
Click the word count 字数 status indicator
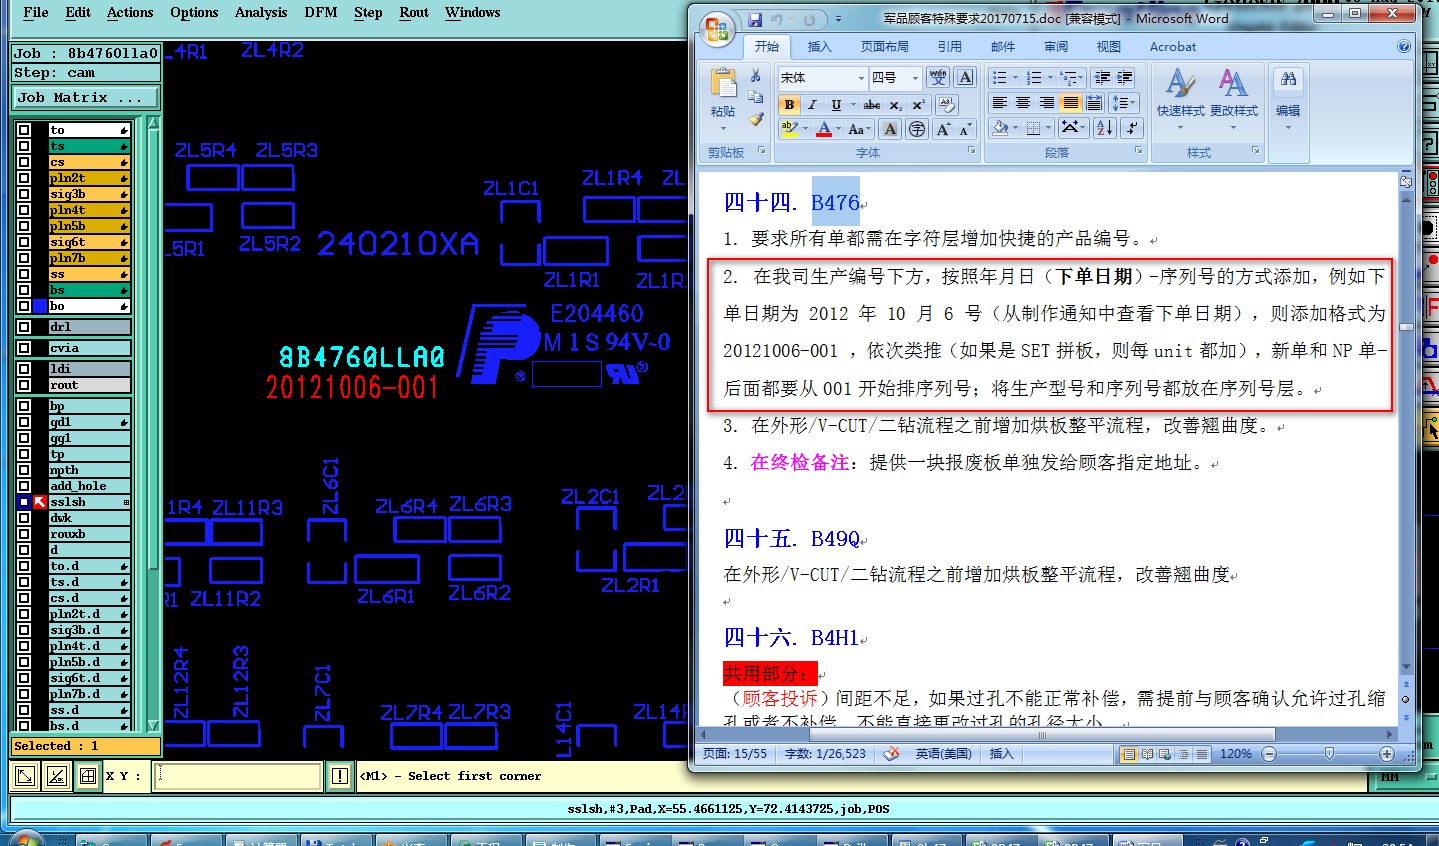point(825,753)
